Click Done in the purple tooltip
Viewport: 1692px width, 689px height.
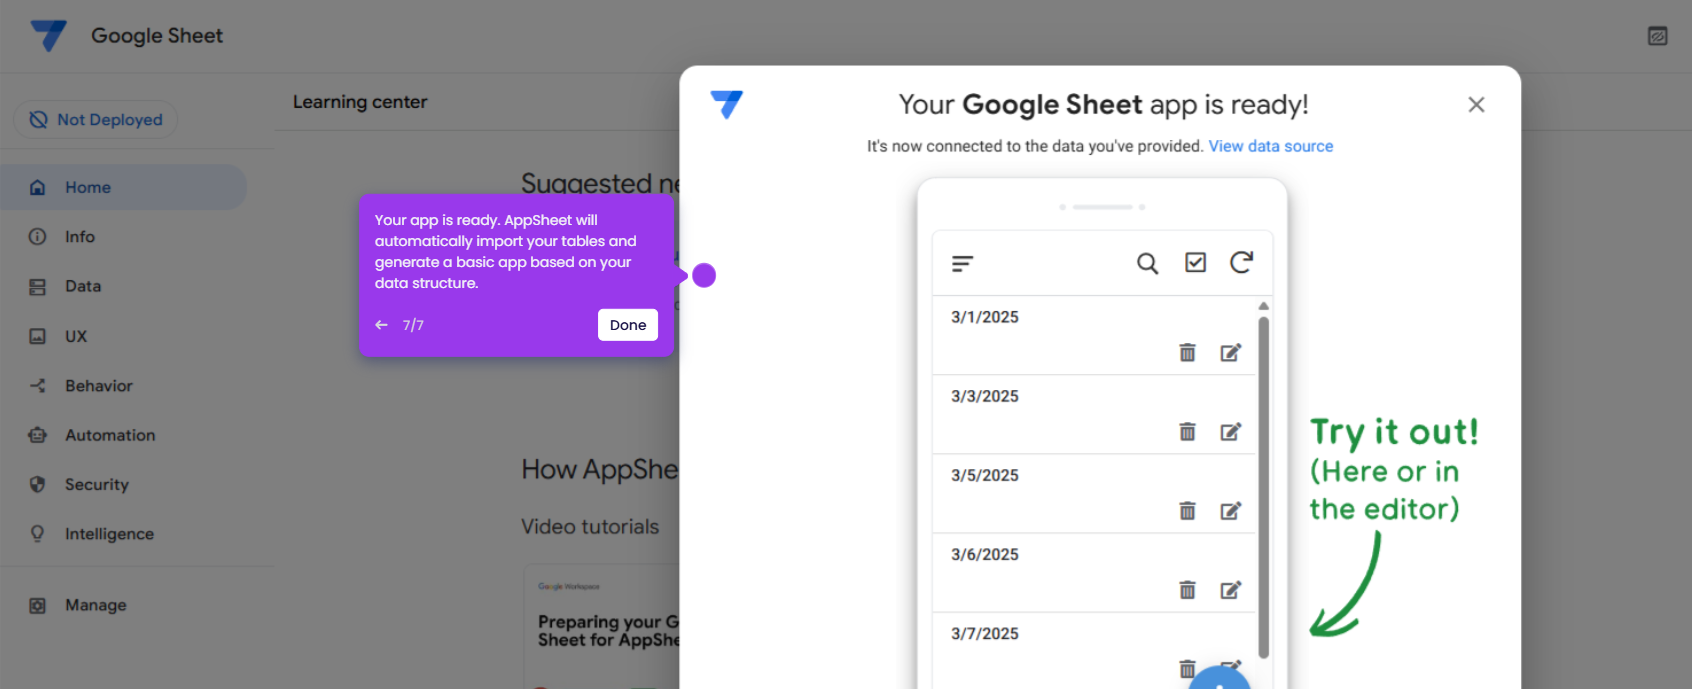click(628, 325)
